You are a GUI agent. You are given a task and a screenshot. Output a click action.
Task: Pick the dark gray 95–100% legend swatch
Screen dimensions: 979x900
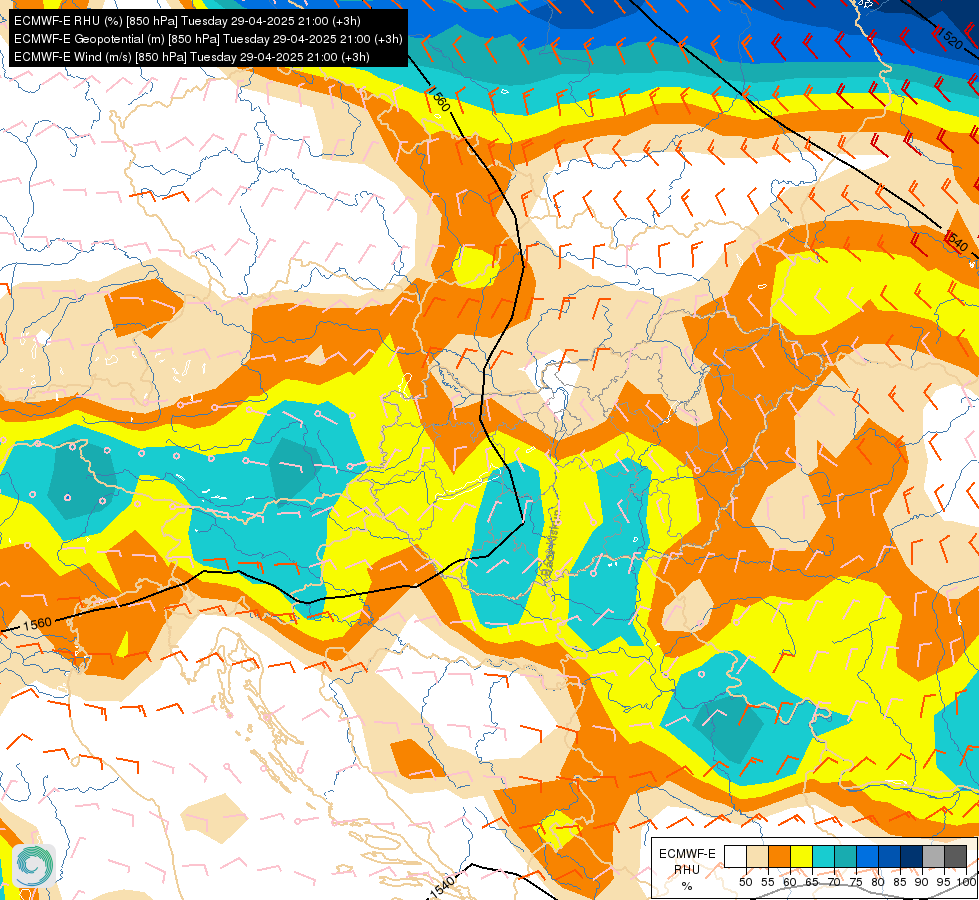955,856
